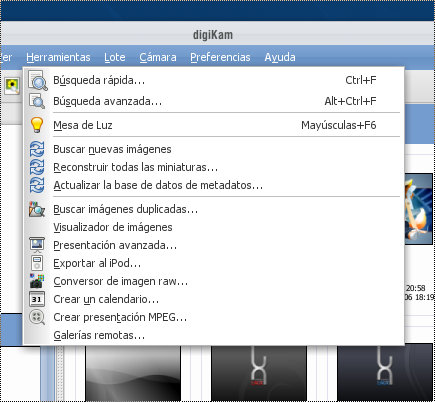Select the dark thumbnail with red logo text
This screenshot has width=435, height=402.
pos(259,373)
